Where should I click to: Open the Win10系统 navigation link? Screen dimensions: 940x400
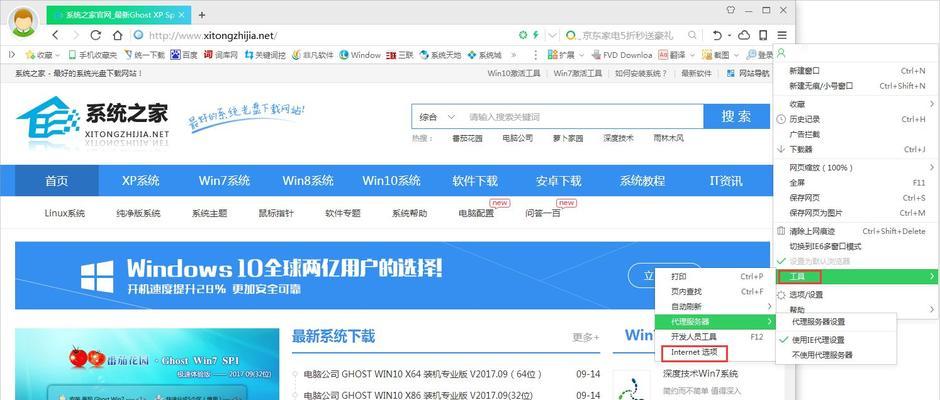pos(391,181)
